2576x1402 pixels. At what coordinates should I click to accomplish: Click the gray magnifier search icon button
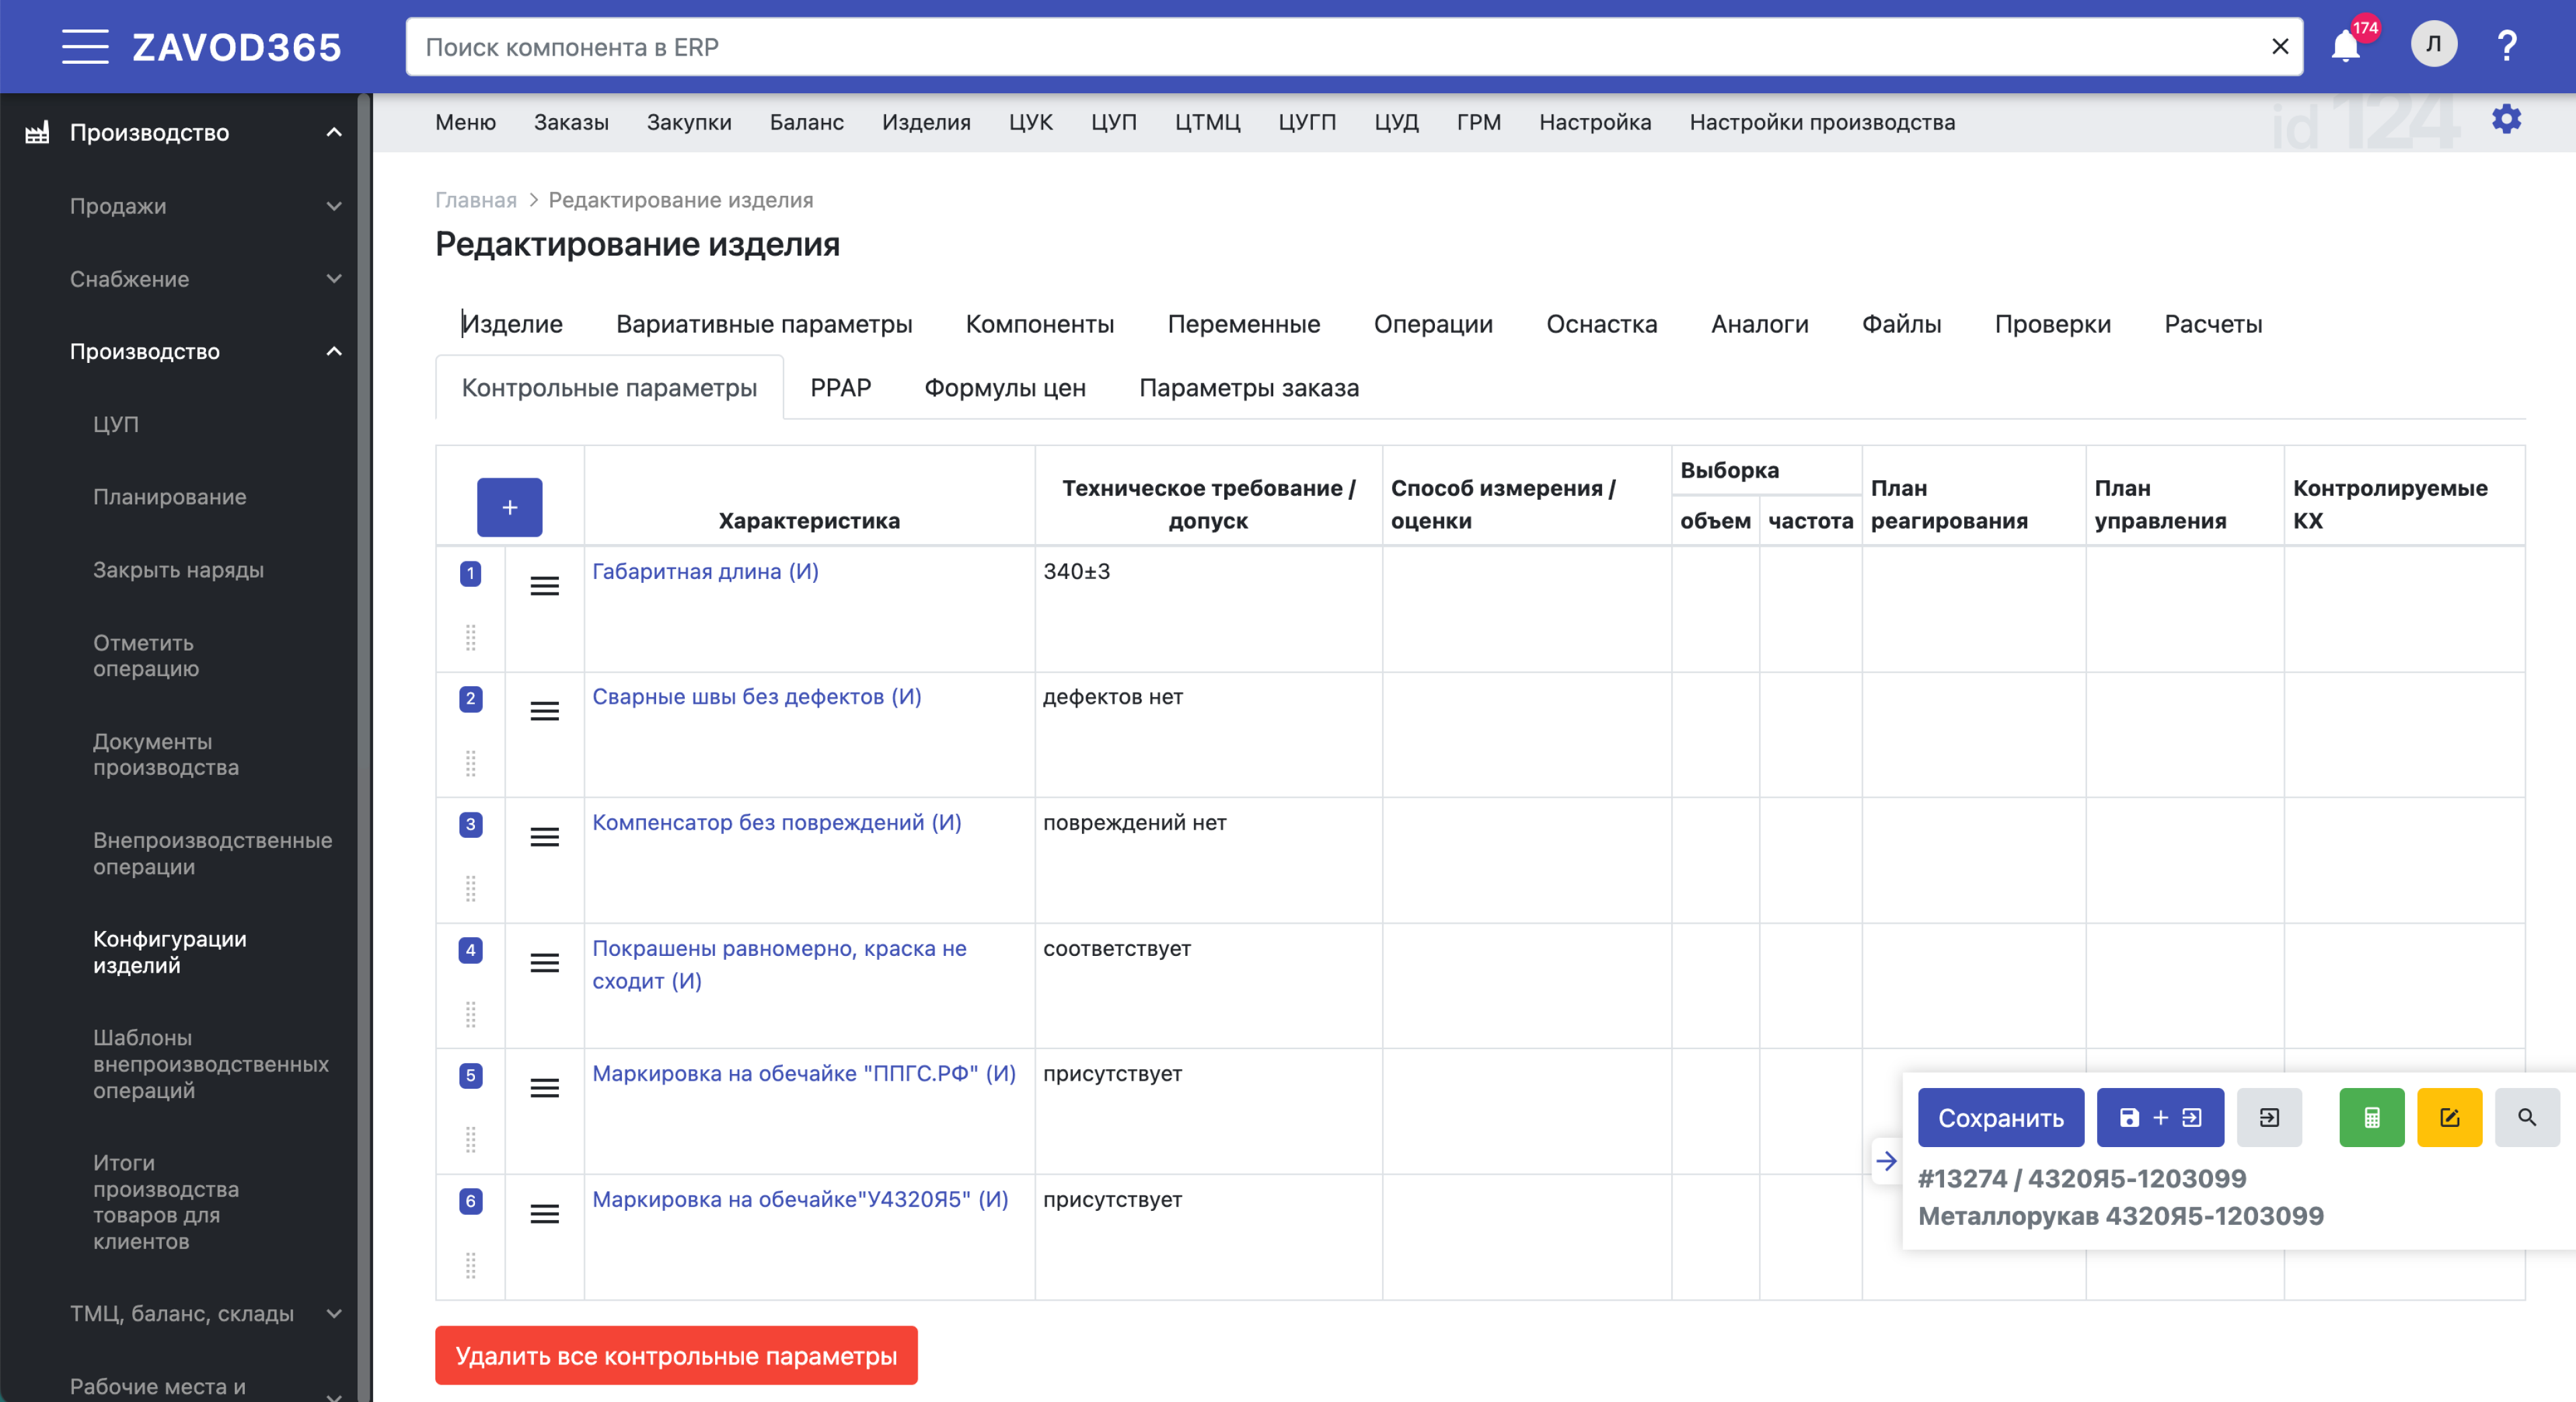[x=2526, y=1117]
